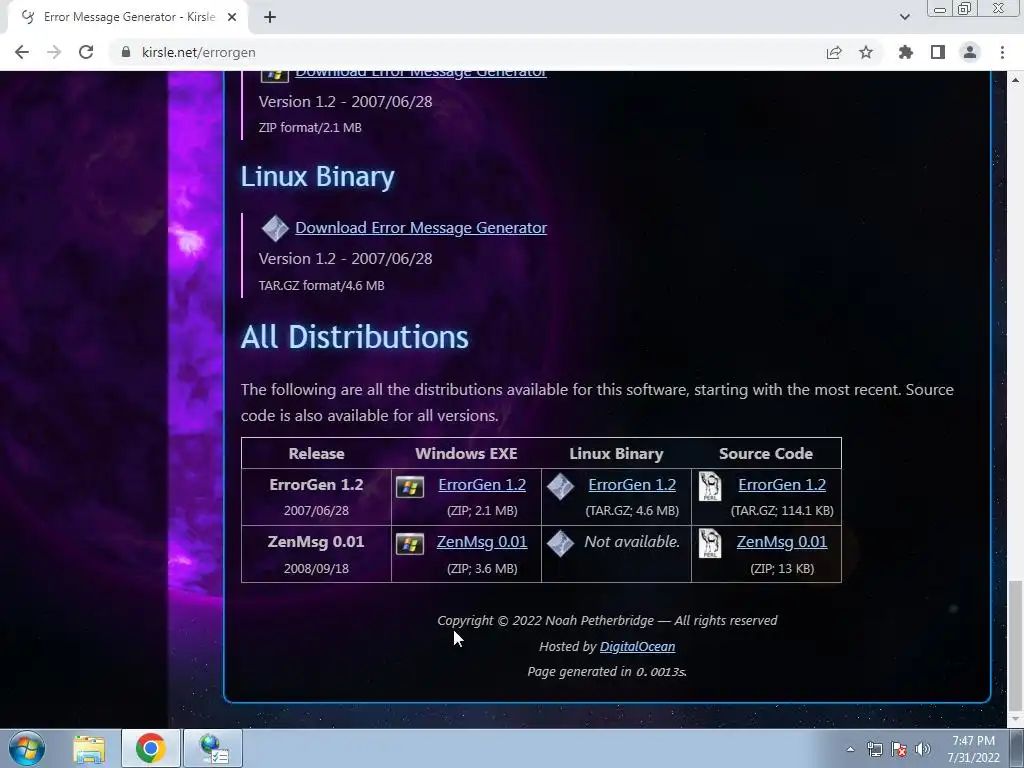Select the Error Message Generator tab
The width and height of the screenshot is (1024, 768).
tap(128, 17)
